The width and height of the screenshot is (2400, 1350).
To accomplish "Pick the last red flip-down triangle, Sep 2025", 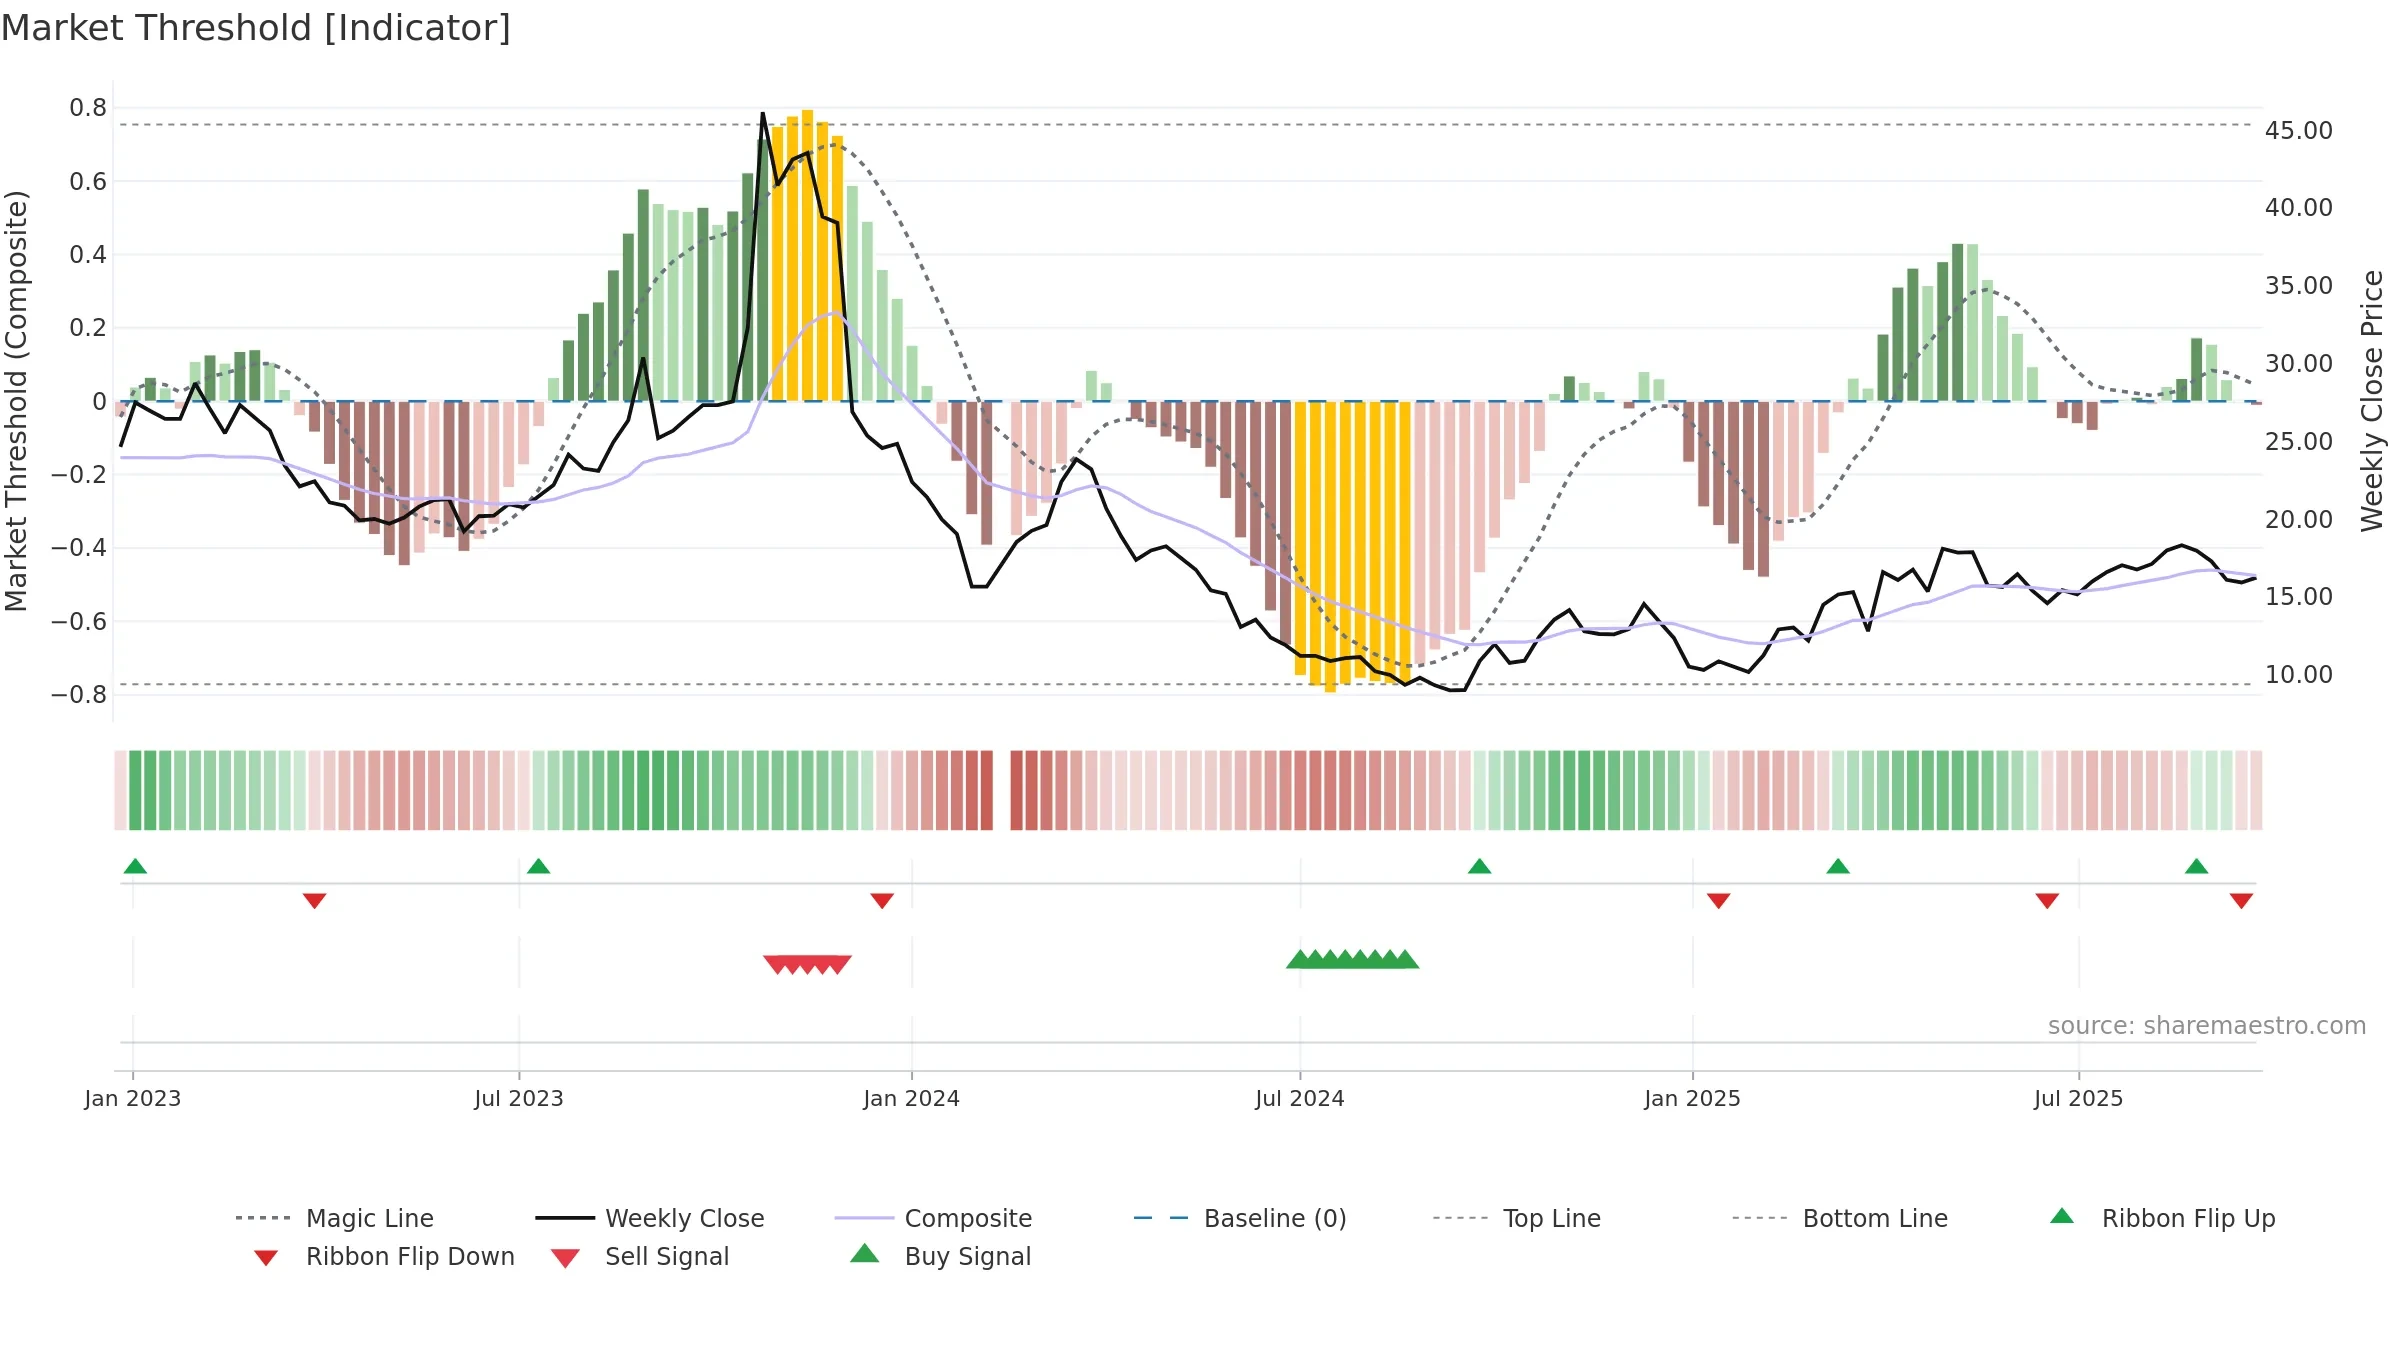I will [x=2240, y=901].
